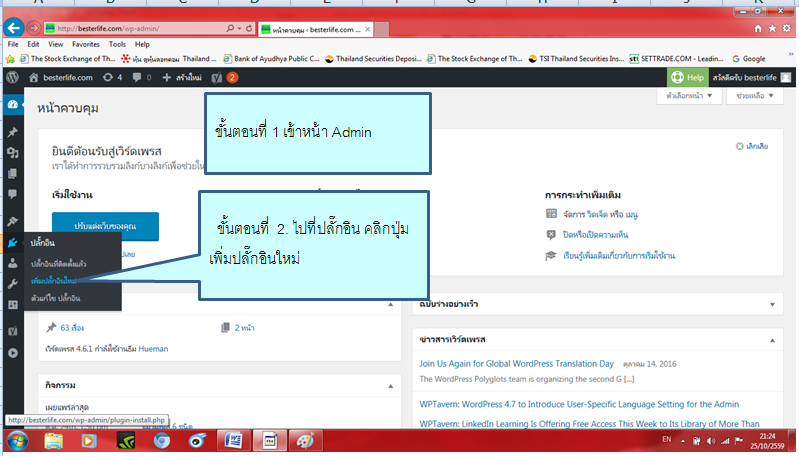Select เพิ่มปลั๊กอินใหม่ in plugin submenu
799x456 pixels.
click(54, 281)
